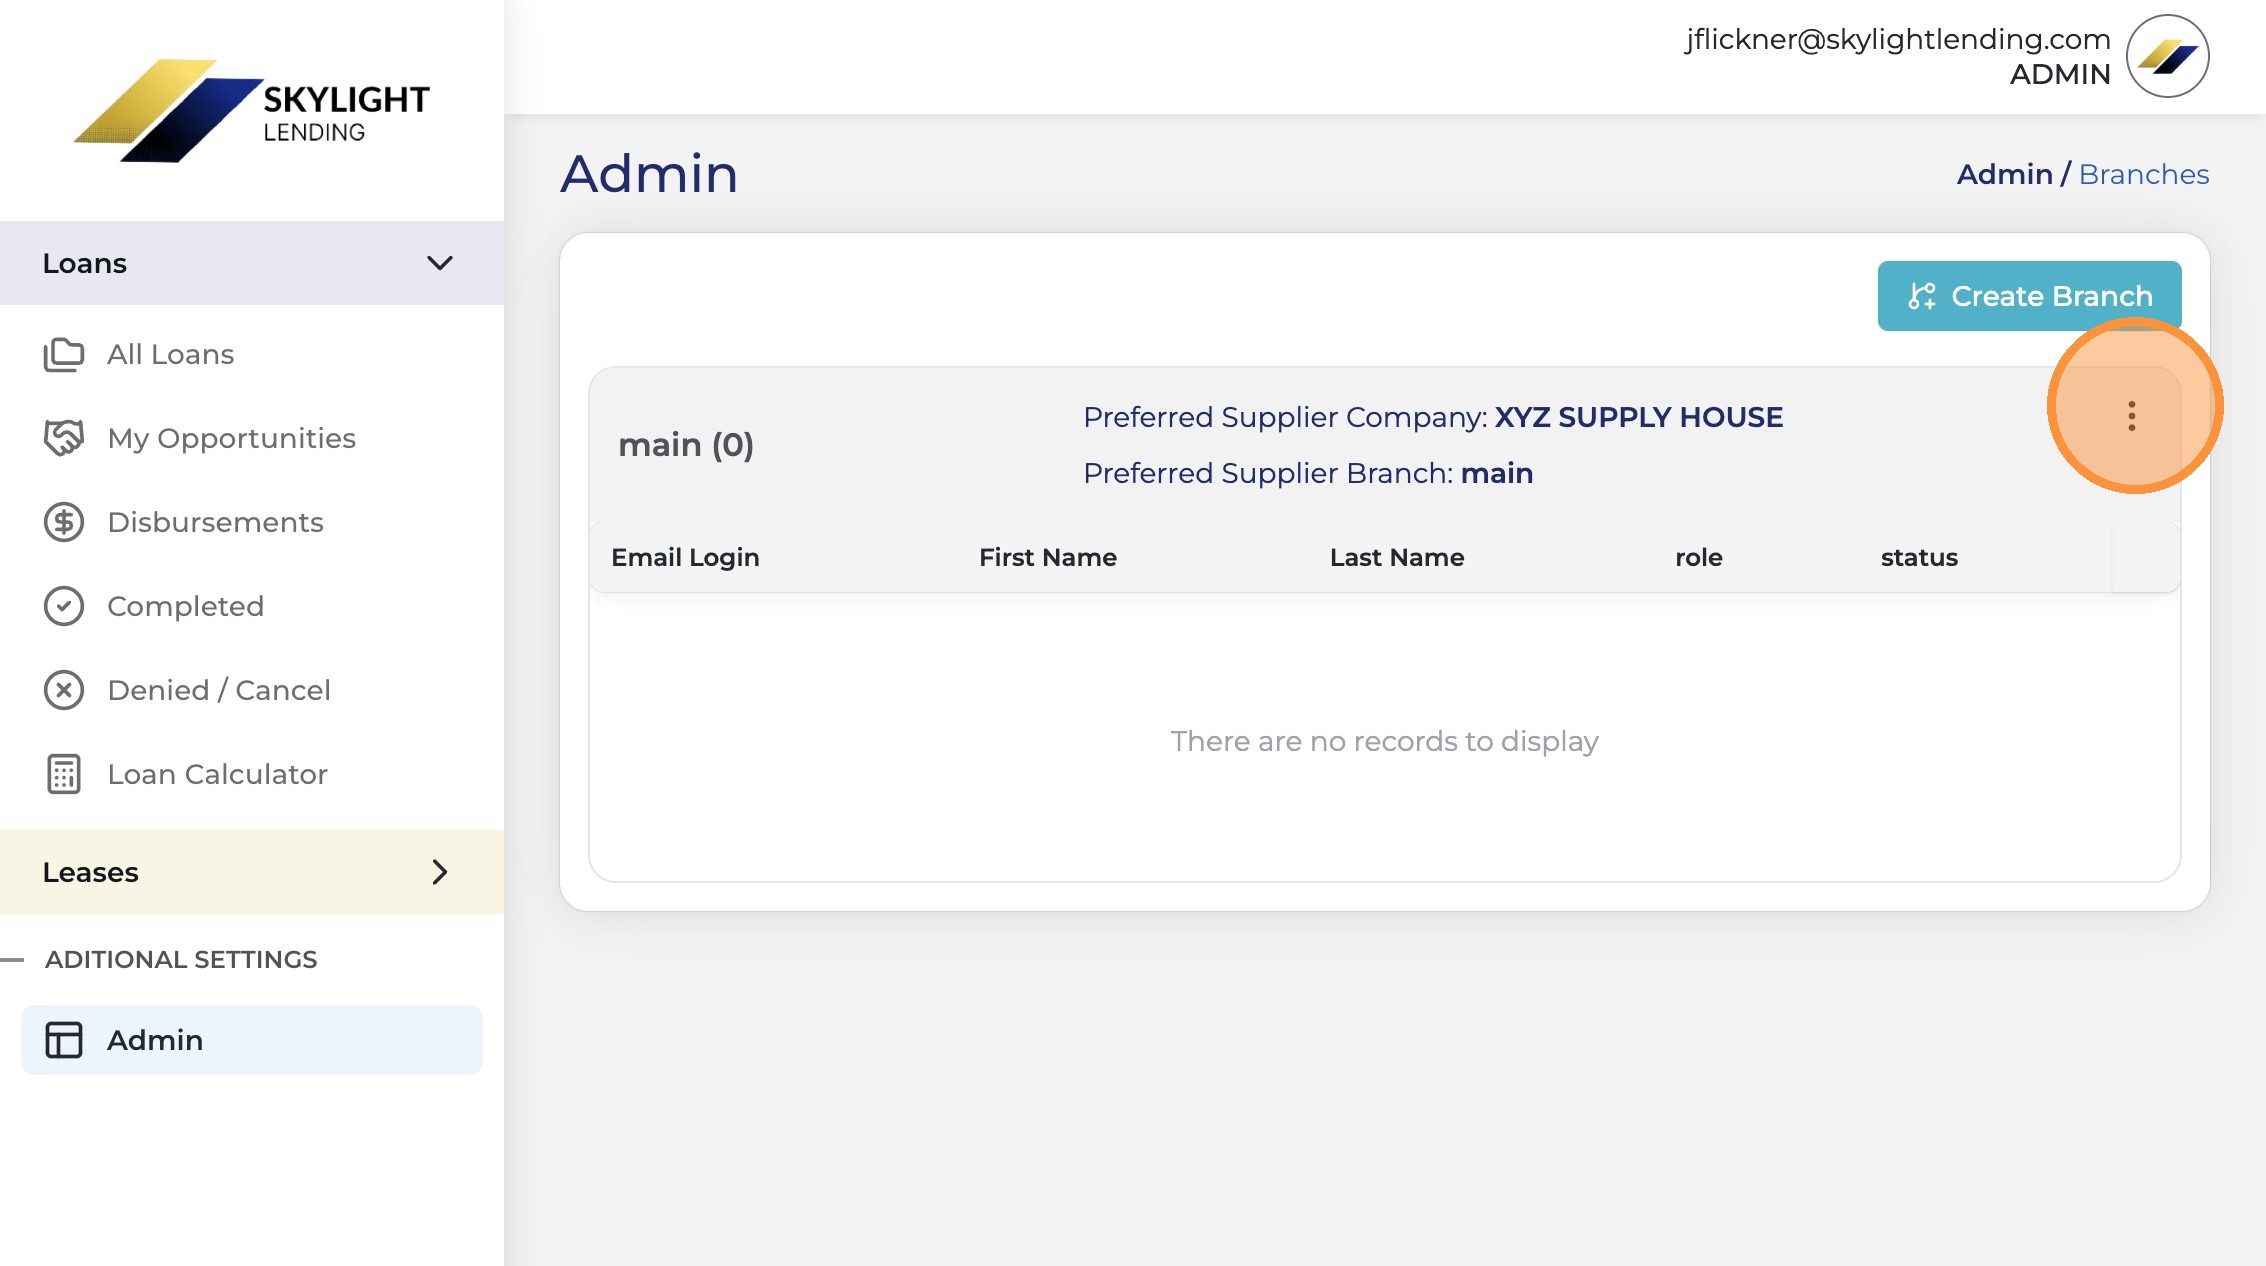Image resolution: width=2266 pixels, height=1266 pixels.
Task: Click the Completed checkmark circle icon
Action: pos(64,606)
